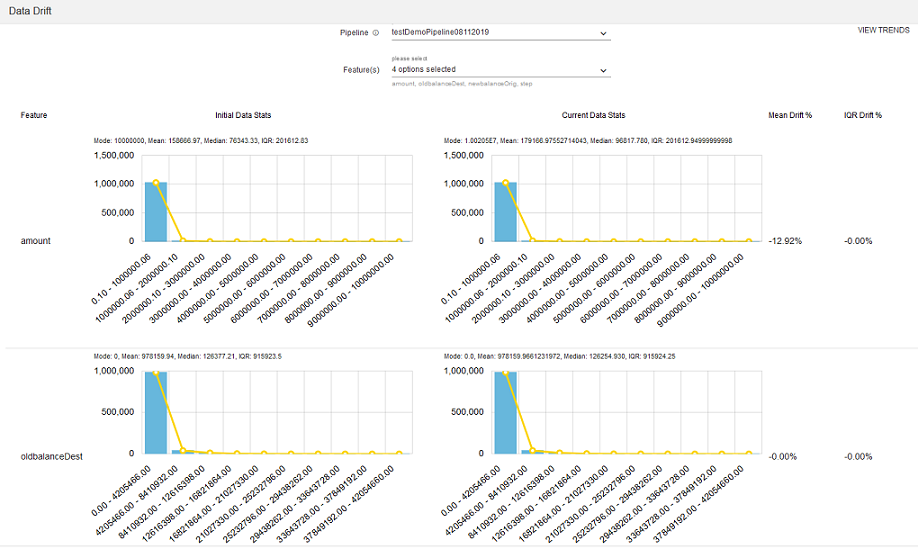The height and width of the screenshot is (549, 918).
Task: Click second yellow data point in current oldbalanceDest chart
Action: [532, 451]
